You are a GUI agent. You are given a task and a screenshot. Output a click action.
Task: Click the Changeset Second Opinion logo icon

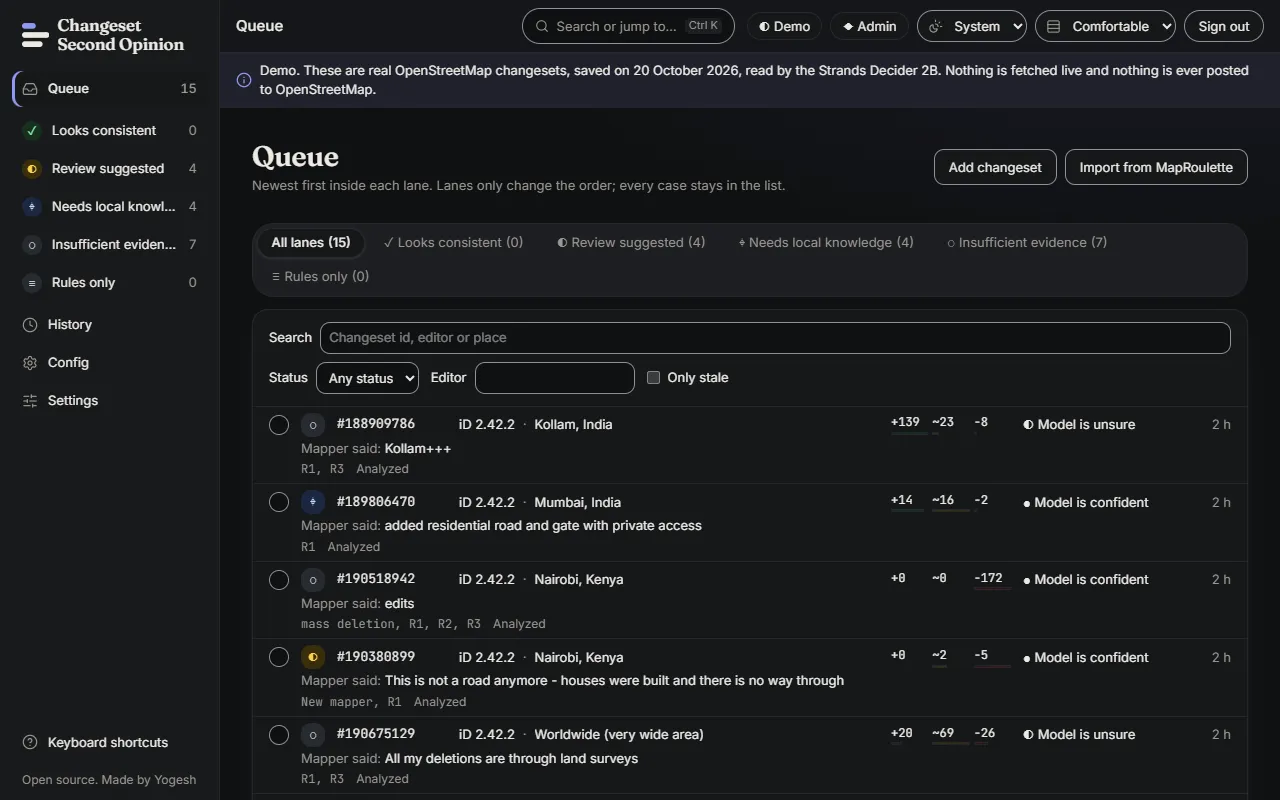tap(35, 36)
